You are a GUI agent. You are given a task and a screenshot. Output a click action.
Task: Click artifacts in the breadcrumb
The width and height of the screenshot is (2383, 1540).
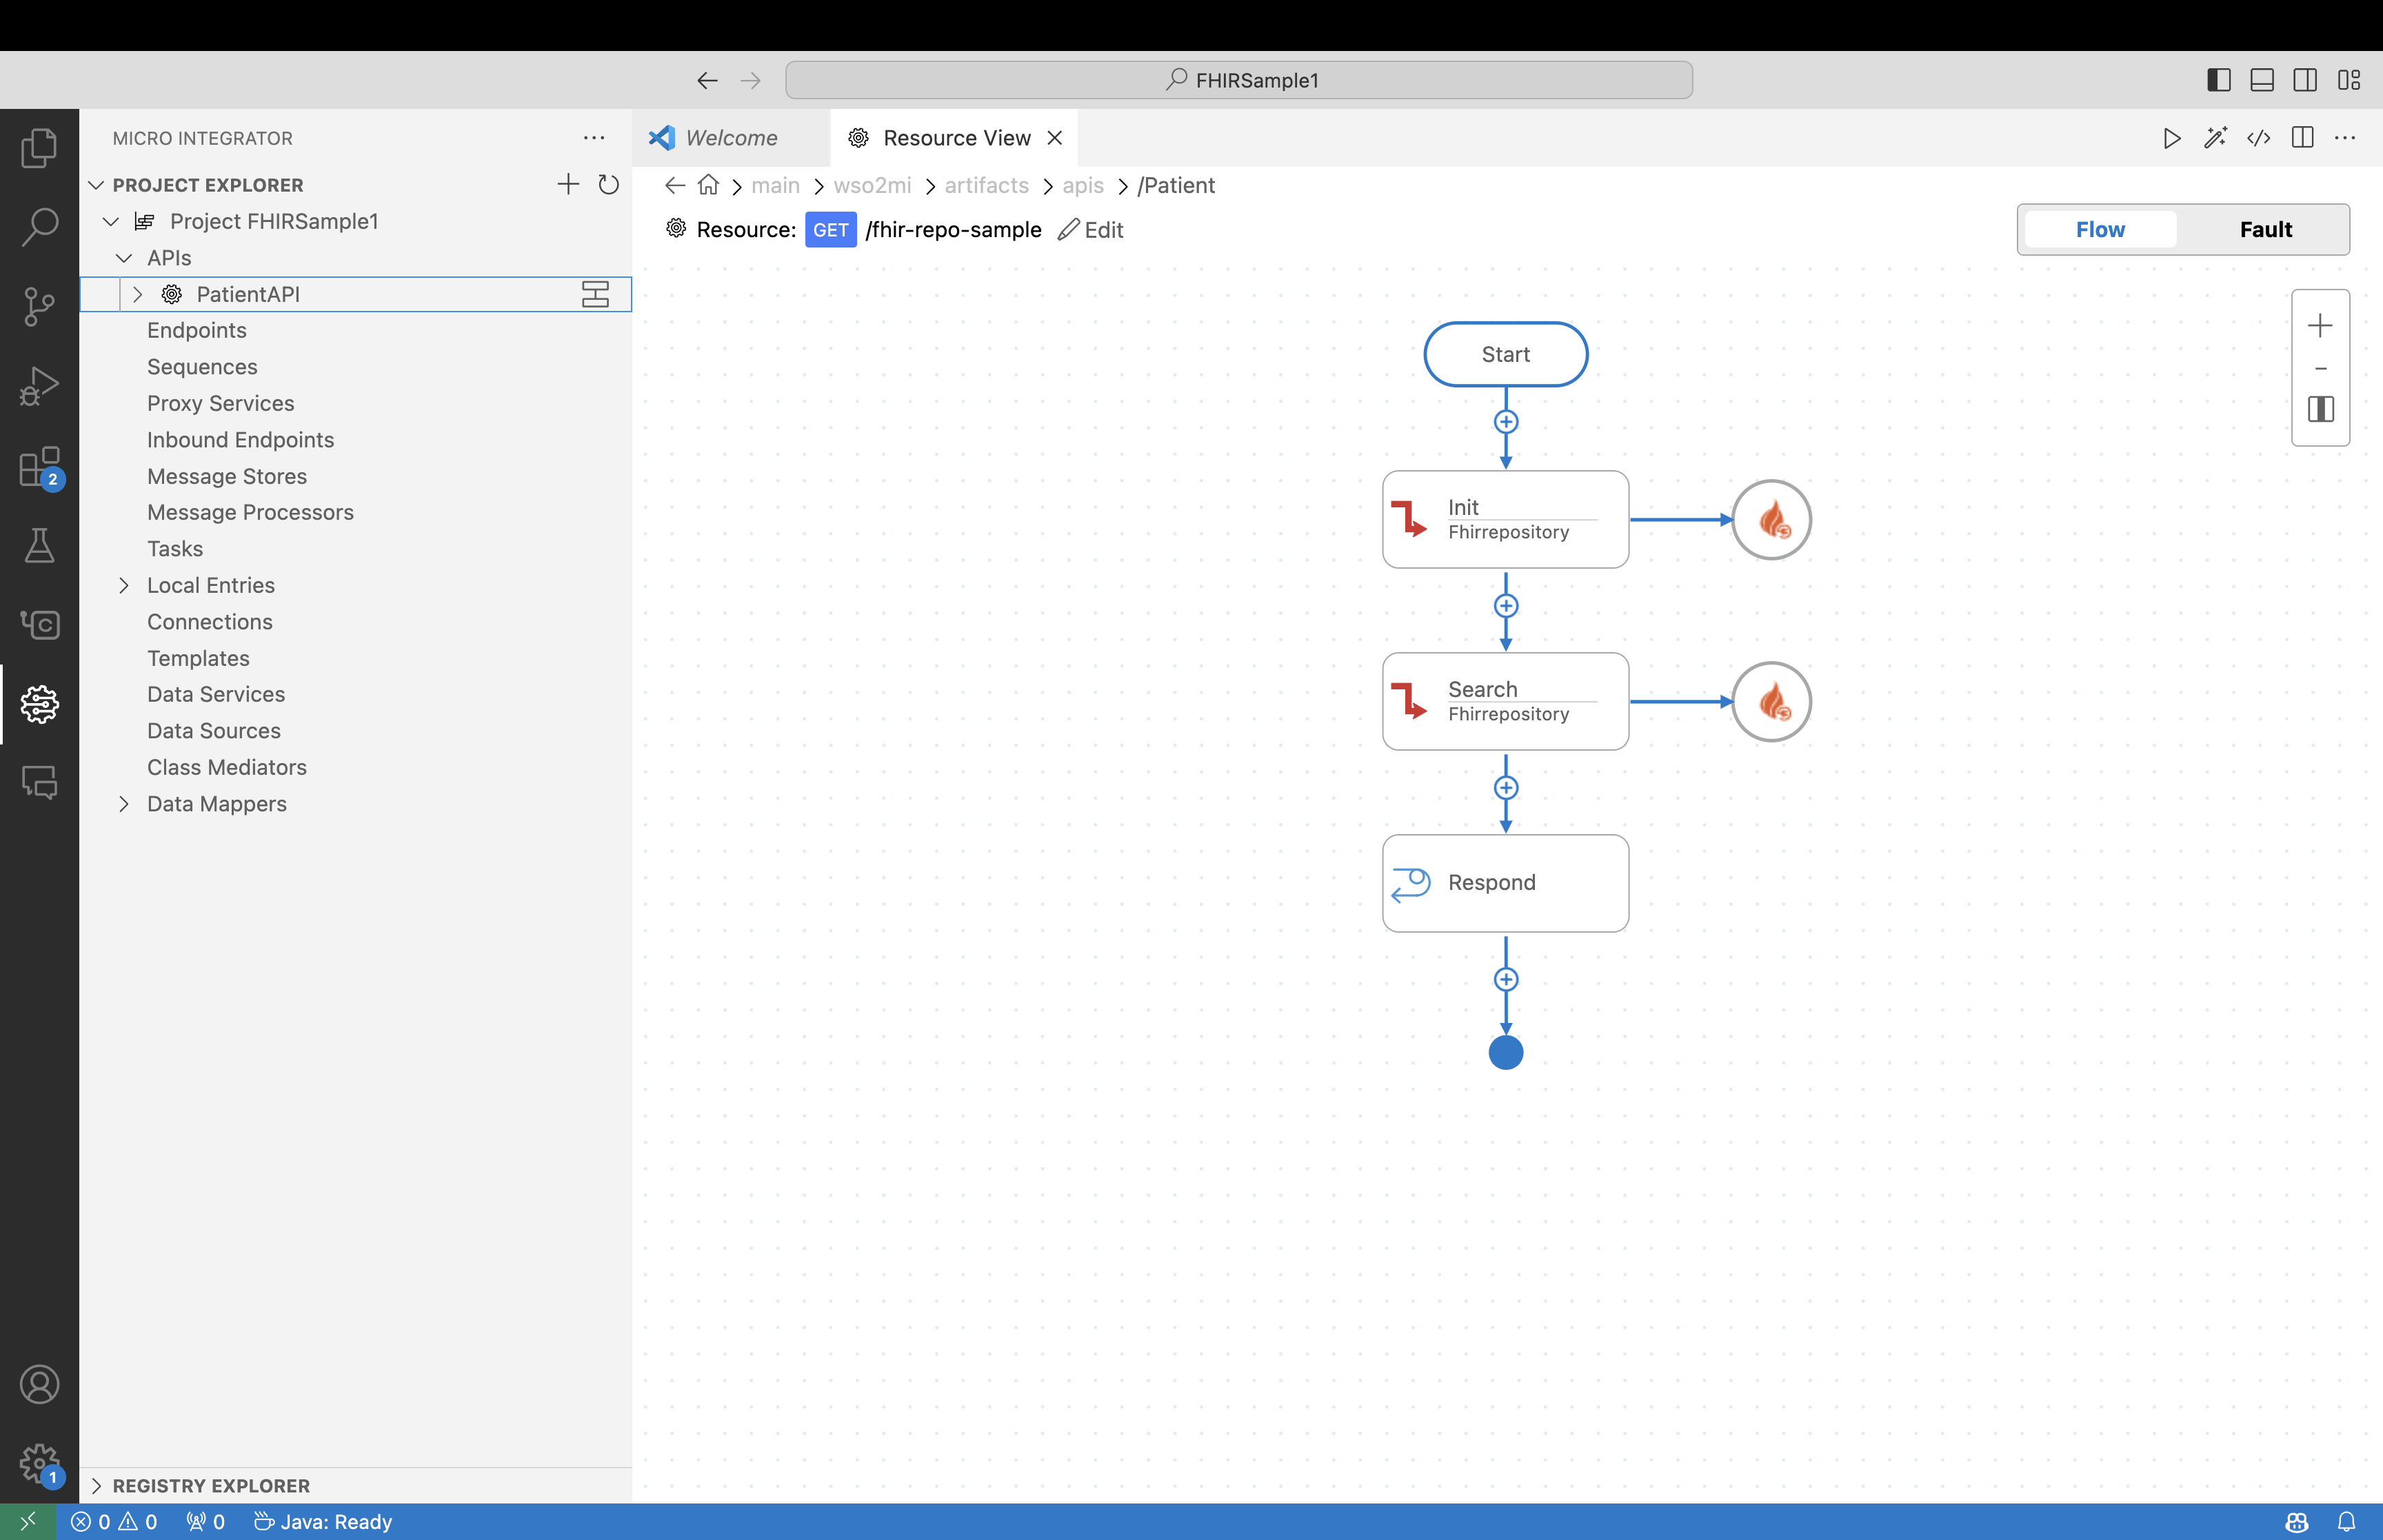point(986,185)
